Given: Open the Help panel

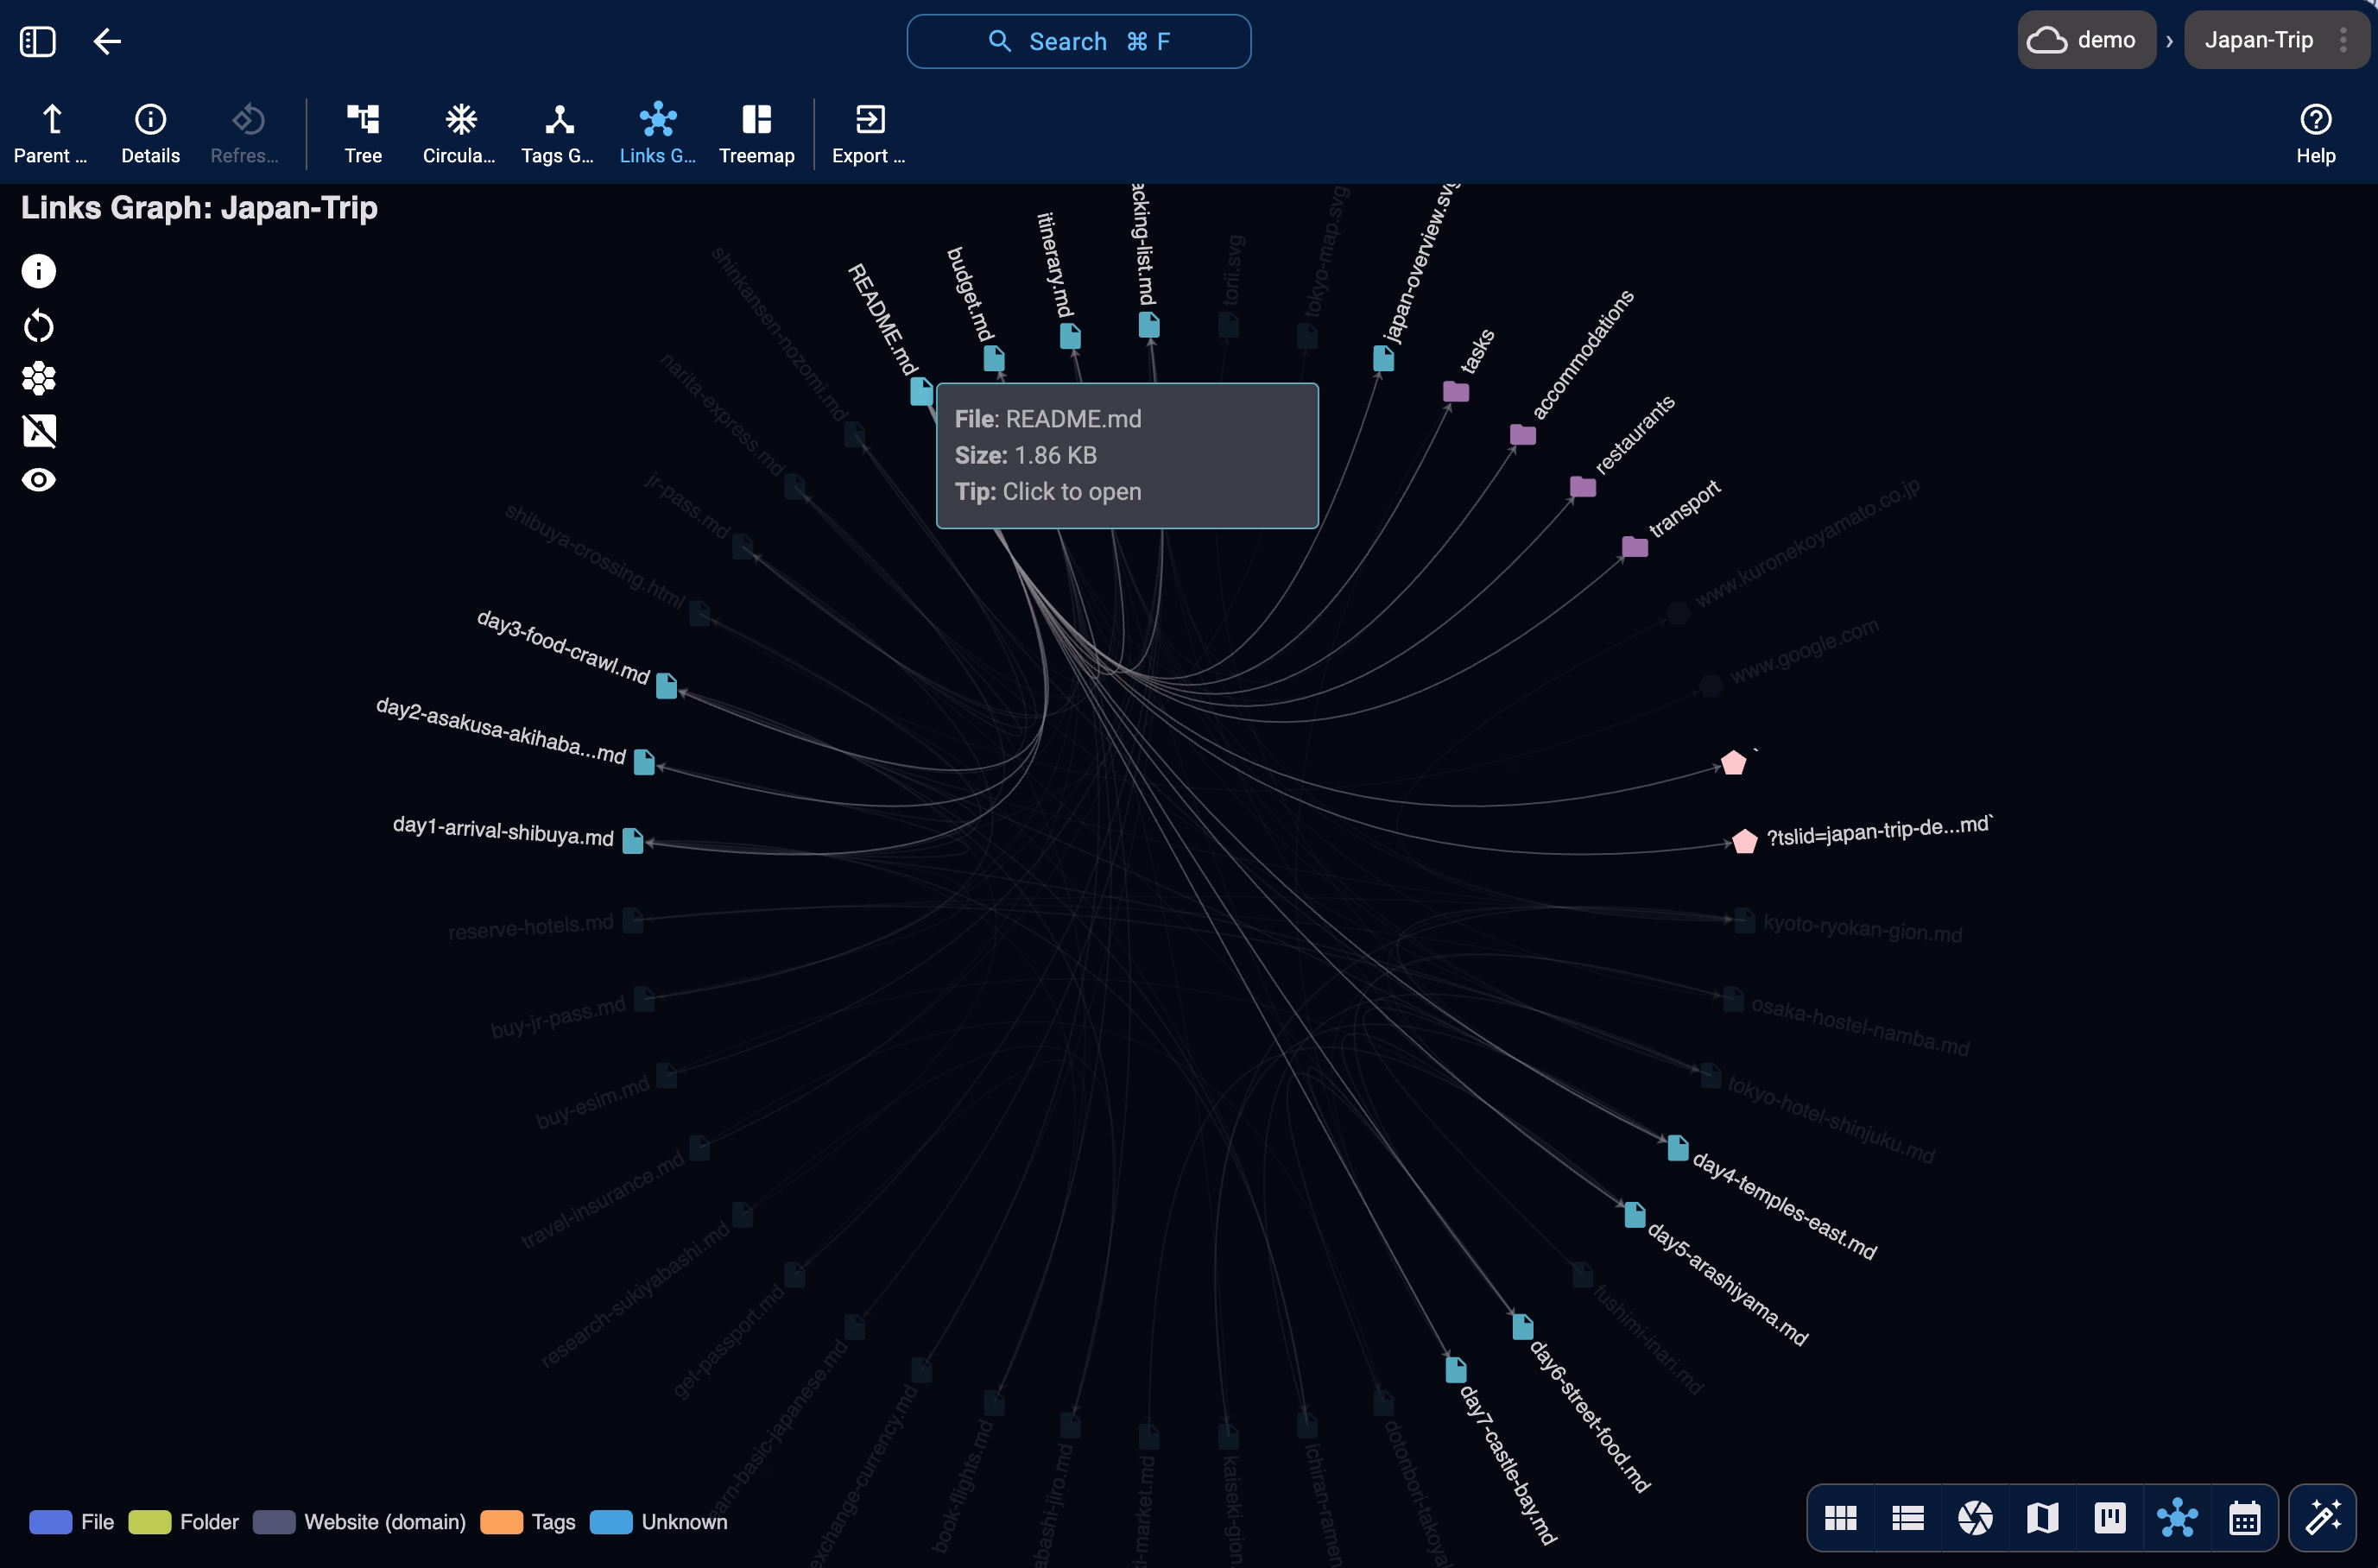Looking at the screenshot, I should coord(2316,132).
